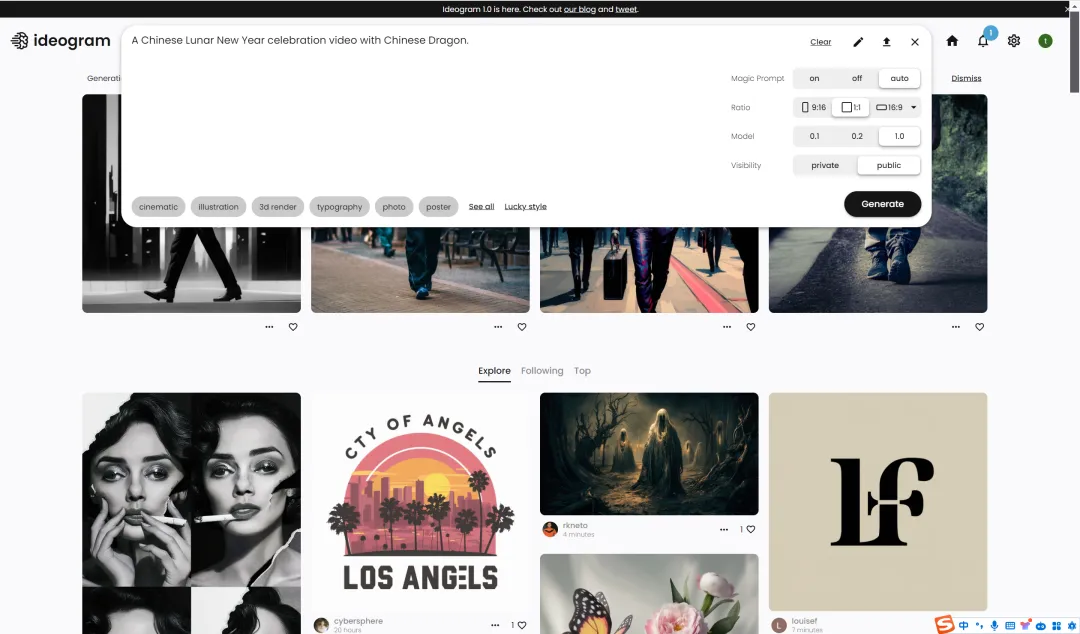This screenshot has width=1080, height=634.
Task: Click the upload image icon
Action: coord(886,42)
